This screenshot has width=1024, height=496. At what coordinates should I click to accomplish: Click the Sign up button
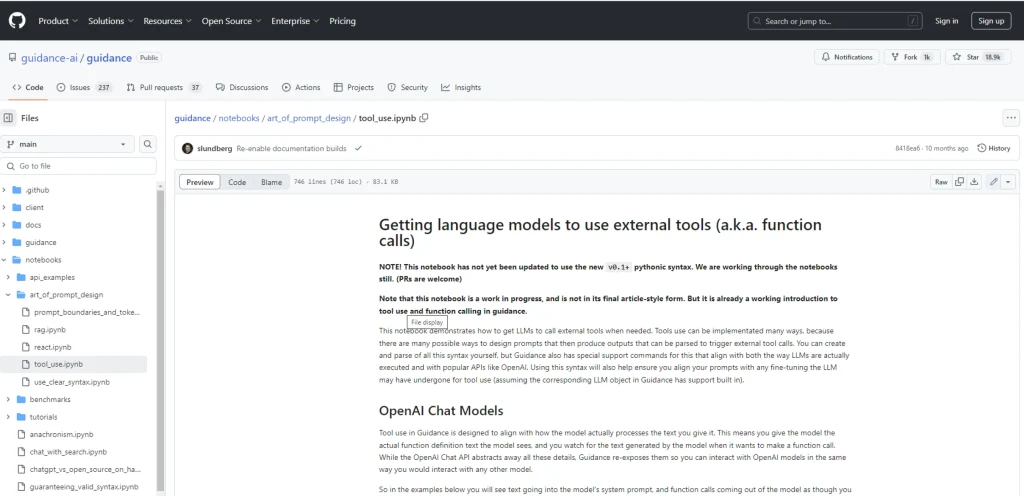(x=991, y=20)
